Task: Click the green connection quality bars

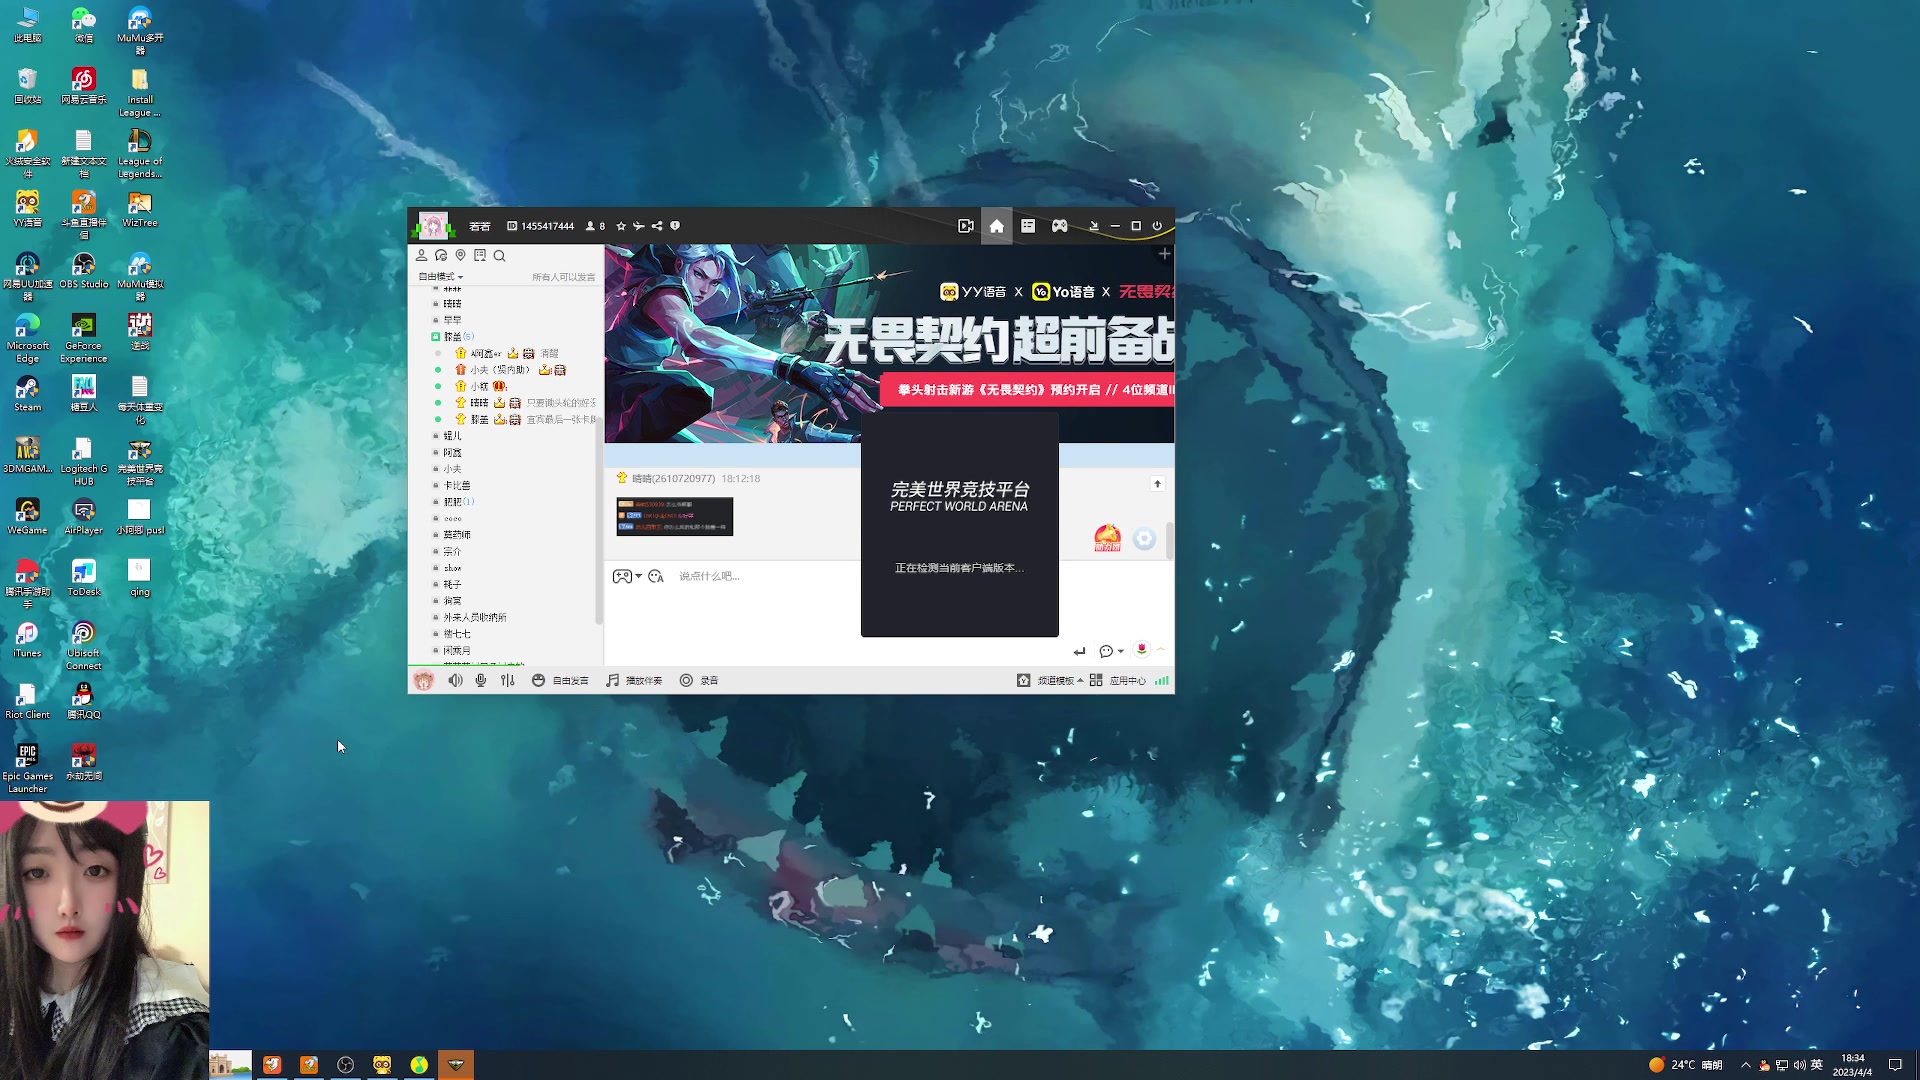Action: click(1162, 680)
